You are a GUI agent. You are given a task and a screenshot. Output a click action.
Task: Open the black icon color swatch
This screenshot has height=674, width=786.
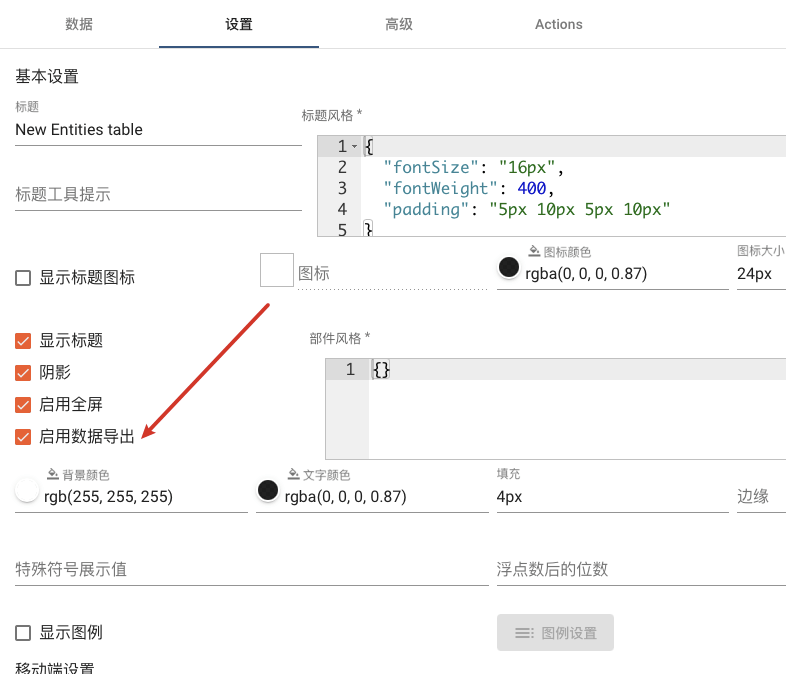[x=509, y=268]
